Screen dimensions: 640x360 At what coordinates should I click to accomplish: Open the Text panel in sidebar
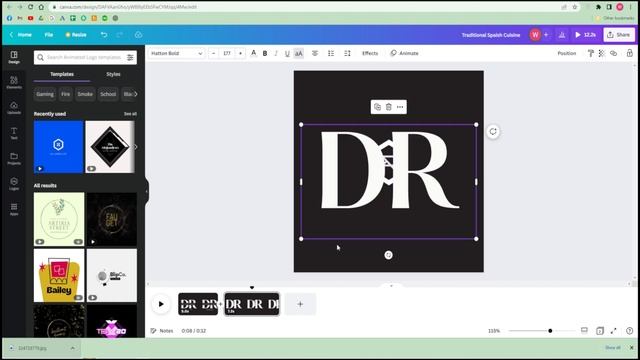[x=14, y=133]
